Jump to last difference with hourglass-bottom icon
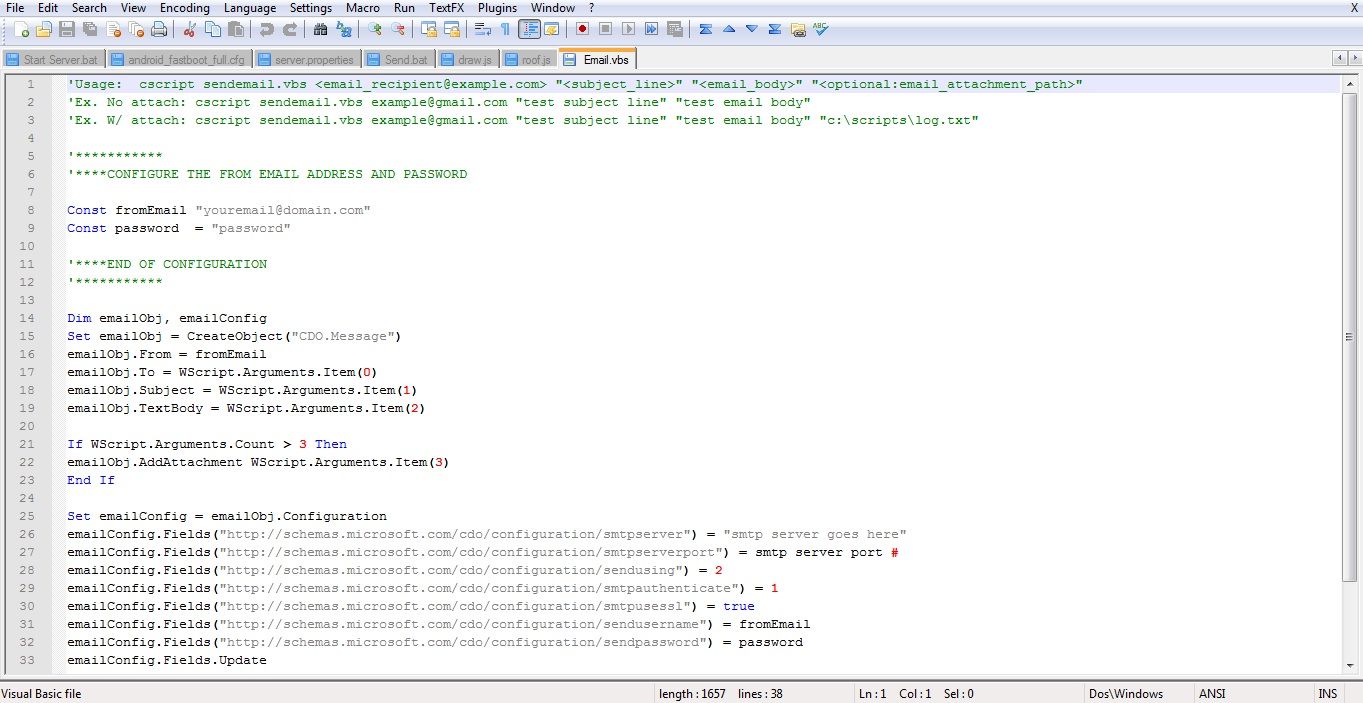Image resolution: width=1363 pixels, height=703 pixels. tap(775, 30)
